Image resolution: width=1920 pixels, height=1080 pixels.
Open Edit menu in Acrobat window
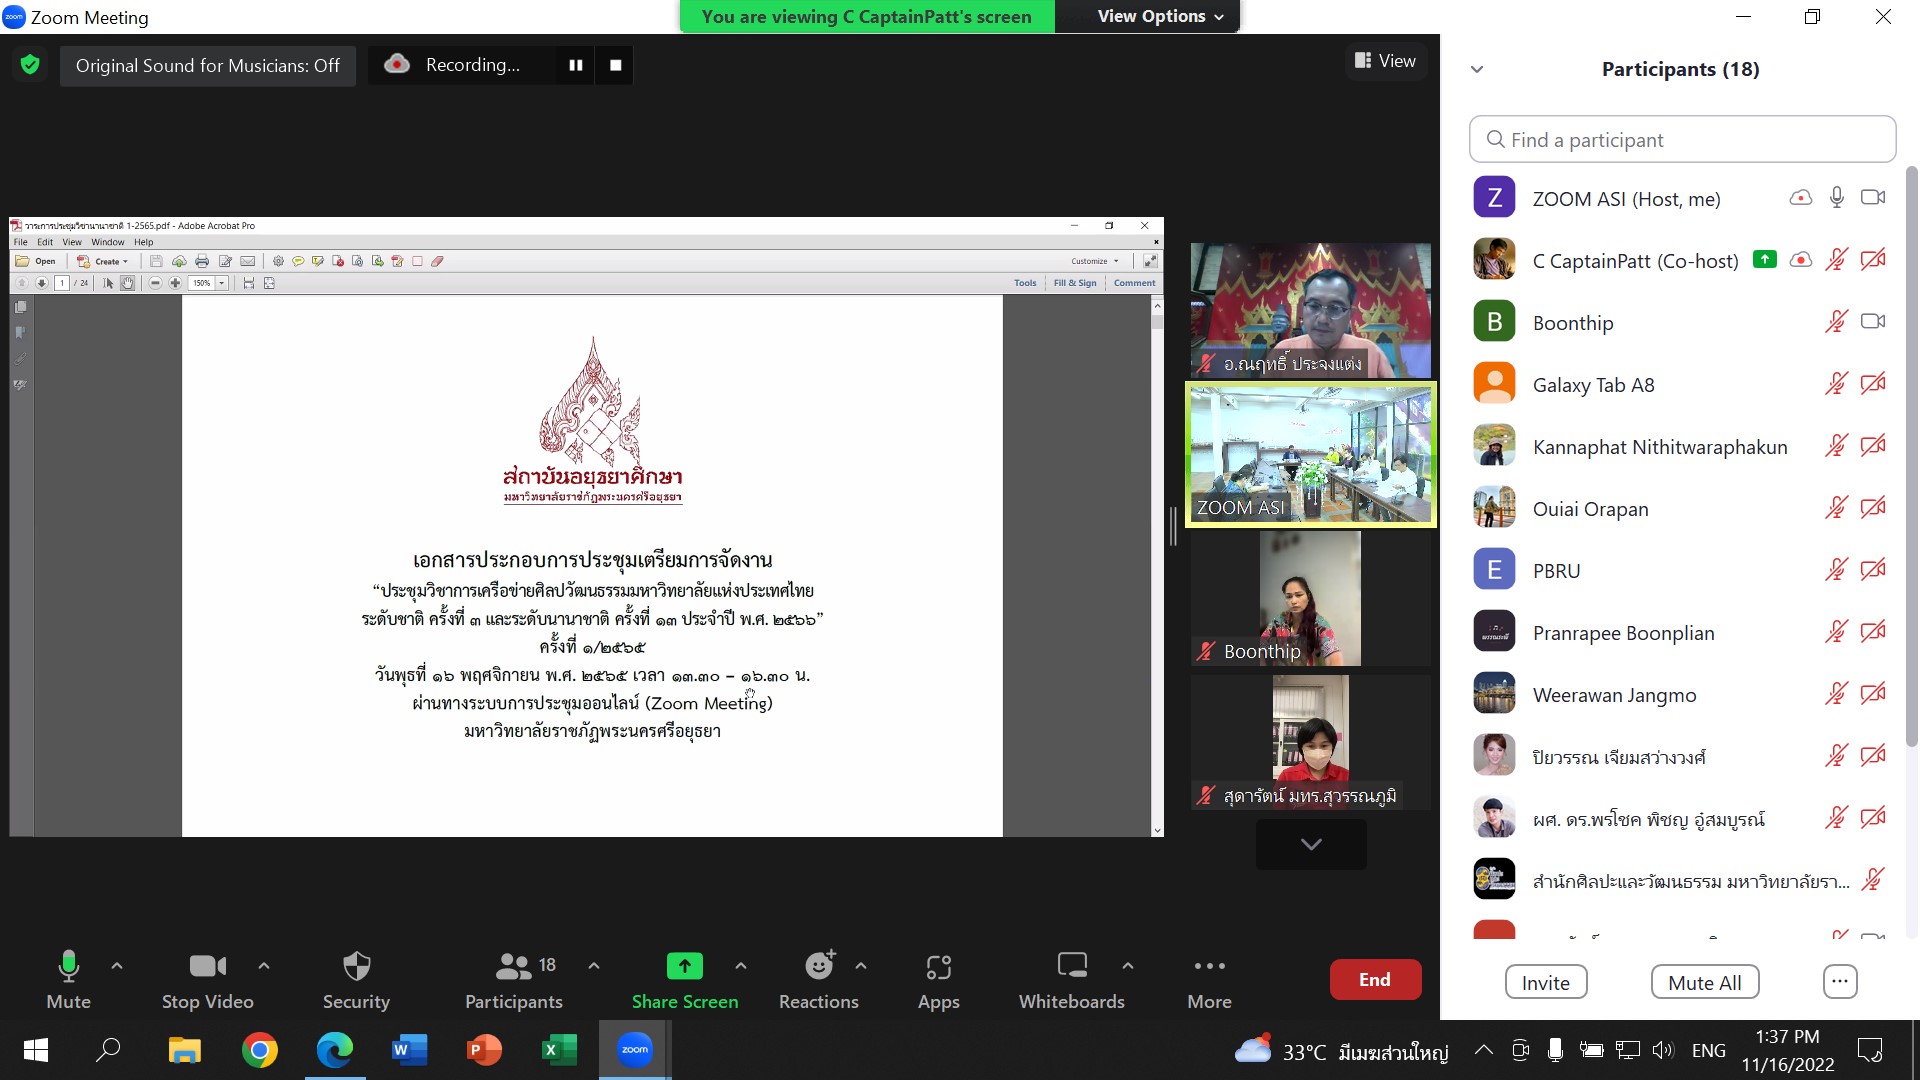click(45, 242)
